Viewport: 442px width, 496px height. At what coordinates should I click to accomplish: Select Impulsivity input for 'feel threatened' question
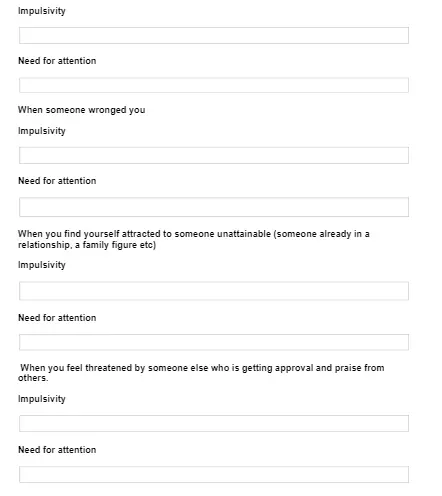pyautogui.click(x=214, y=423)
